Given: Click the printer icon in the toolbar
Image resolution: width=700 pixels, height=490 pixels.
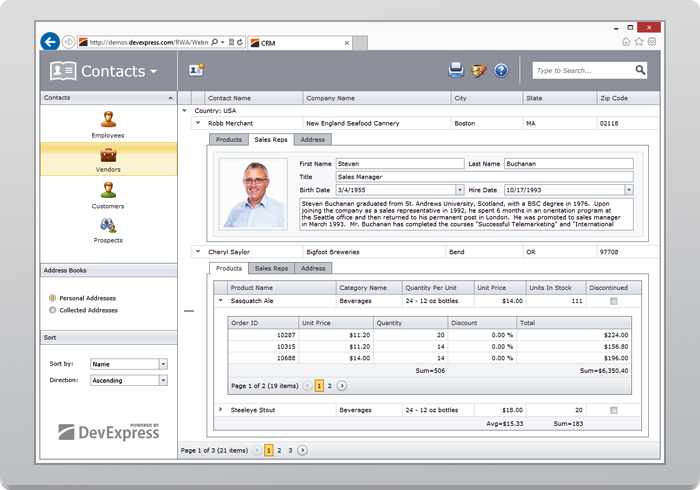Looking at the screenshot, I should point(456,70).
